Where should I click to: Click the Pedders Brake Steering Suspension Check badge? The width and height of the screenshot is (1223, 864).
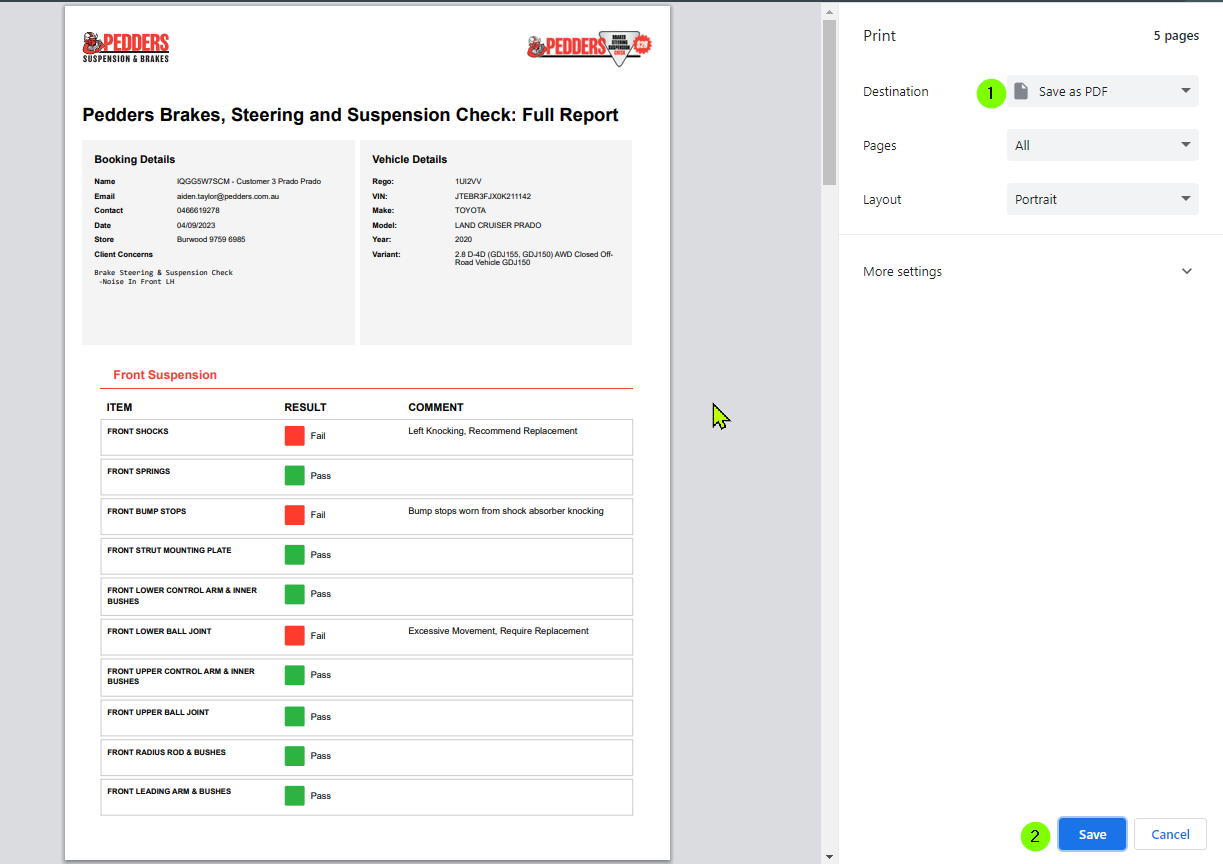(x=589, y=47)
